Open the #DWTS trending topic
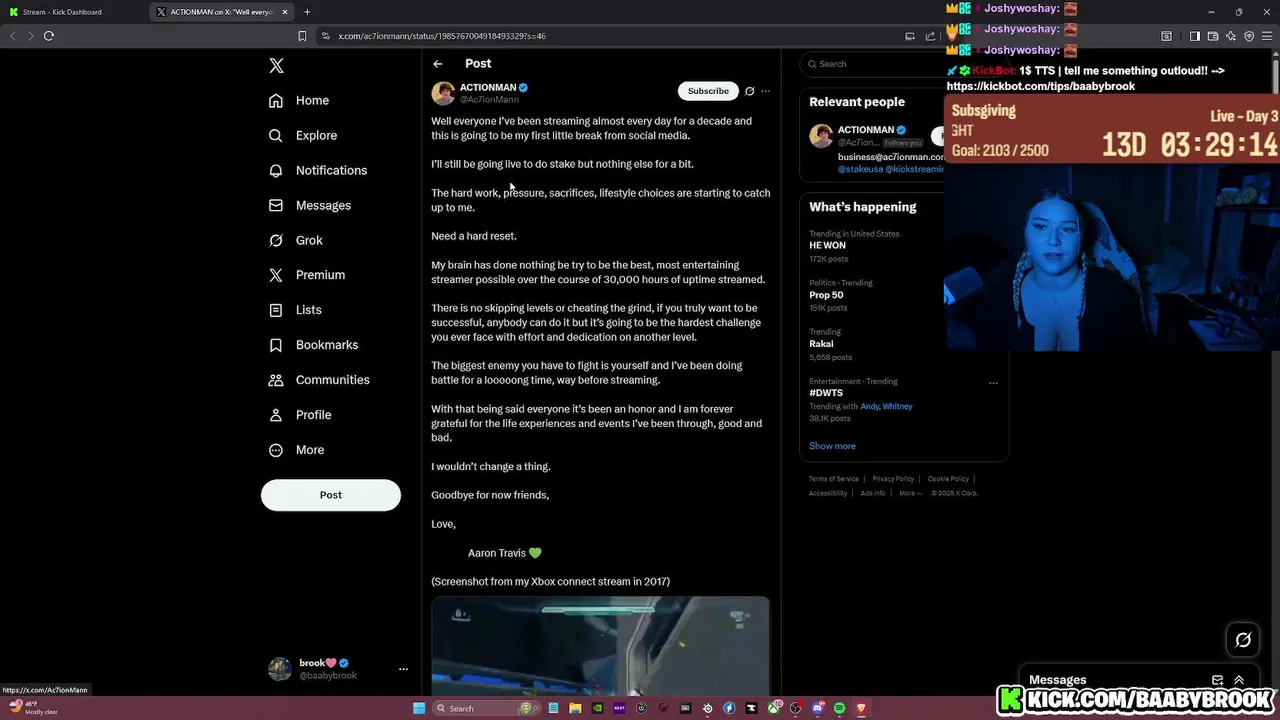 tap(826, 393)
